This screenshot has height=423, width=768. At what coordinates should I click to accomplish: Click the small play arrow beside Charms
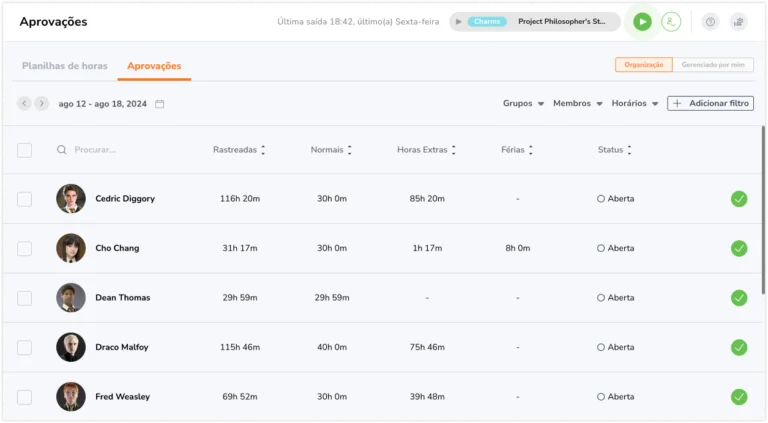point(458,22)
